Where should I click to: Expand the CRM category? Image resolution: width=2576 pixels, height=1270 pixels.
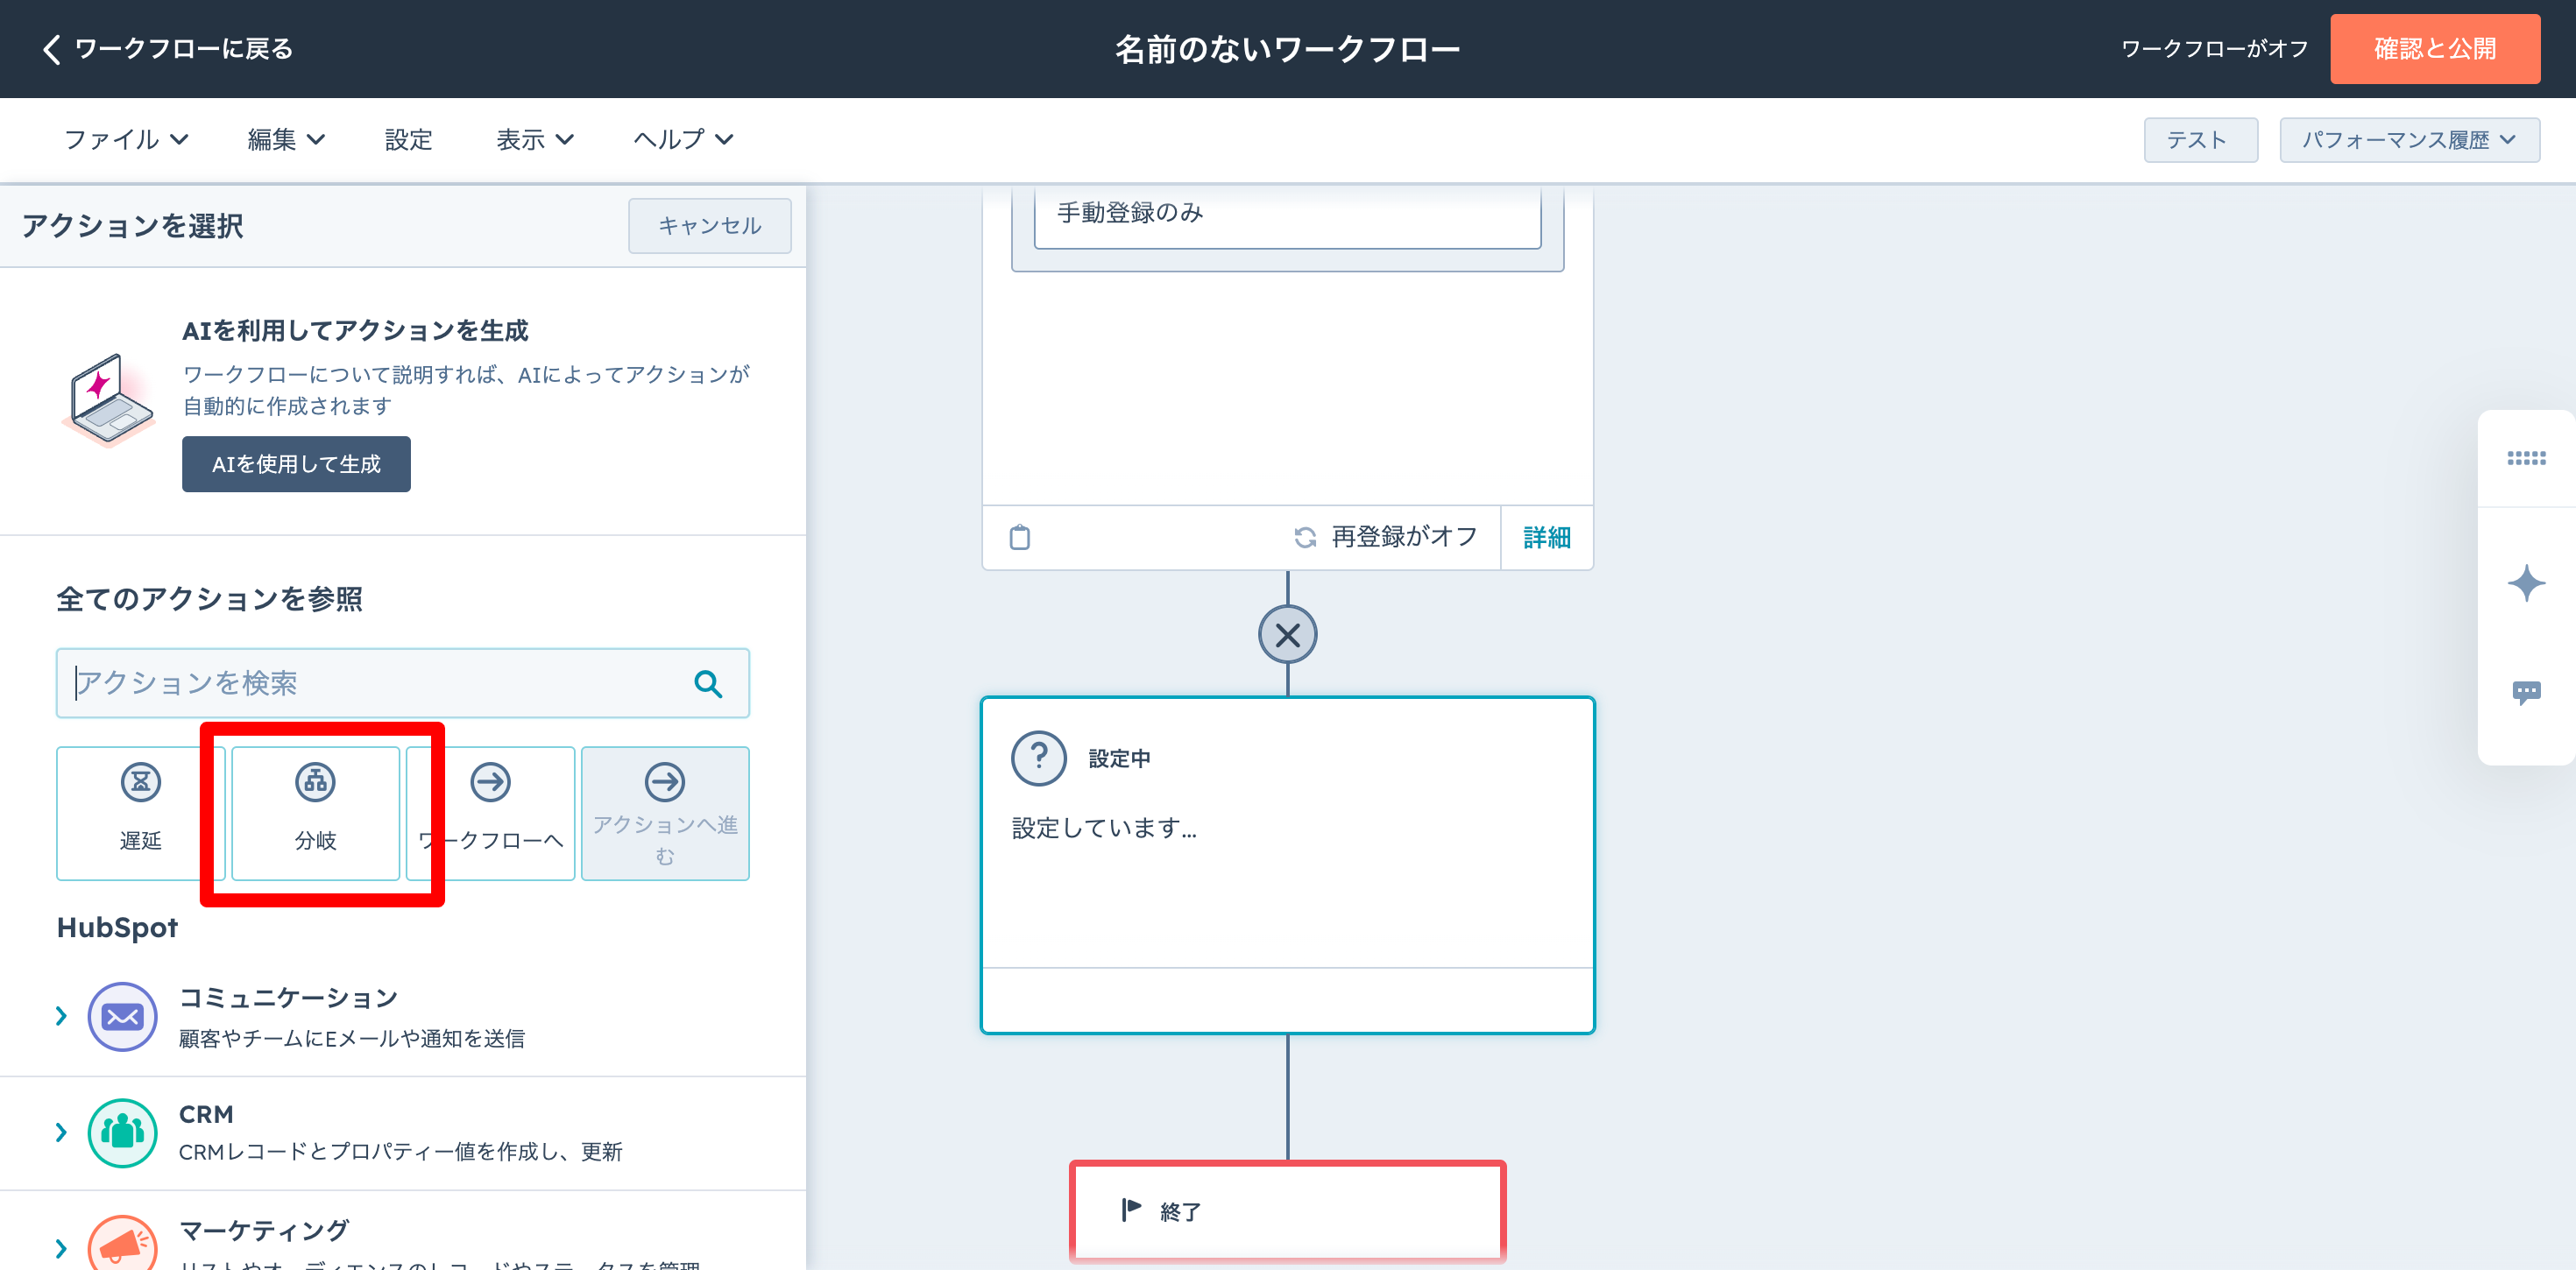click(61, 1132)
